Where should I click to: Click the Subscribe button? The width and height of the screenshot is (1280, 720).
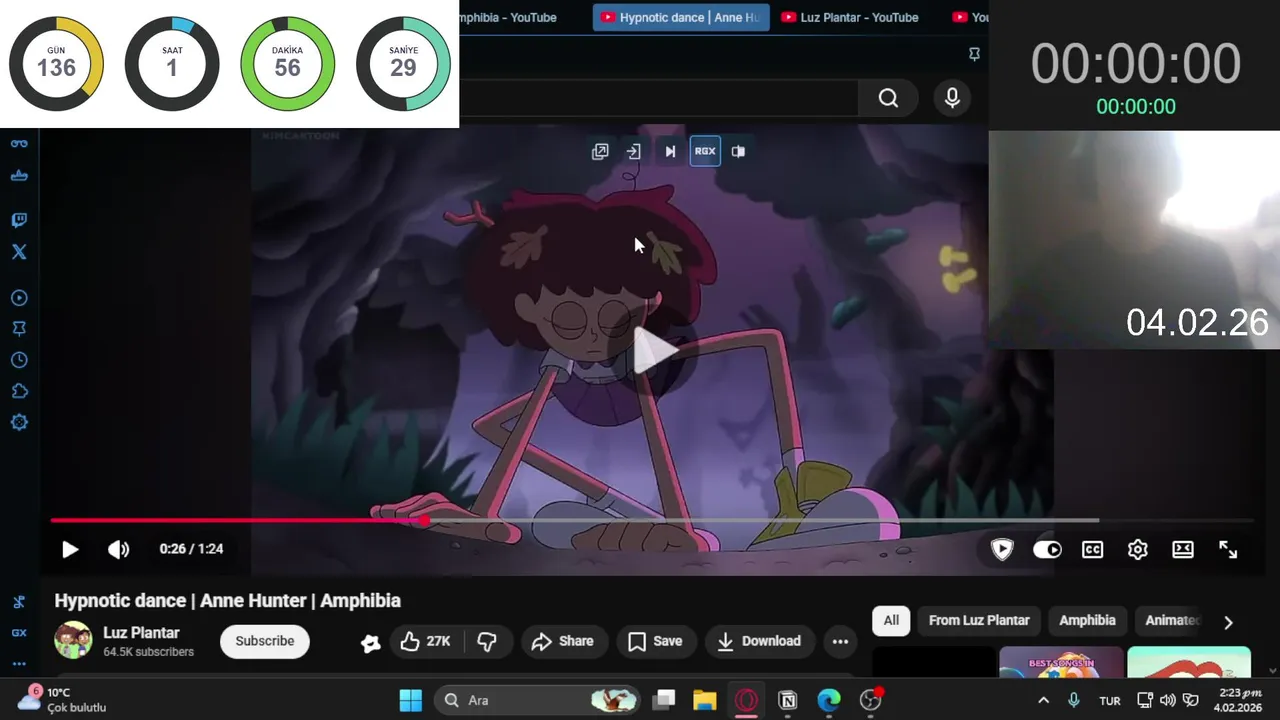click(x=265, y=641)
